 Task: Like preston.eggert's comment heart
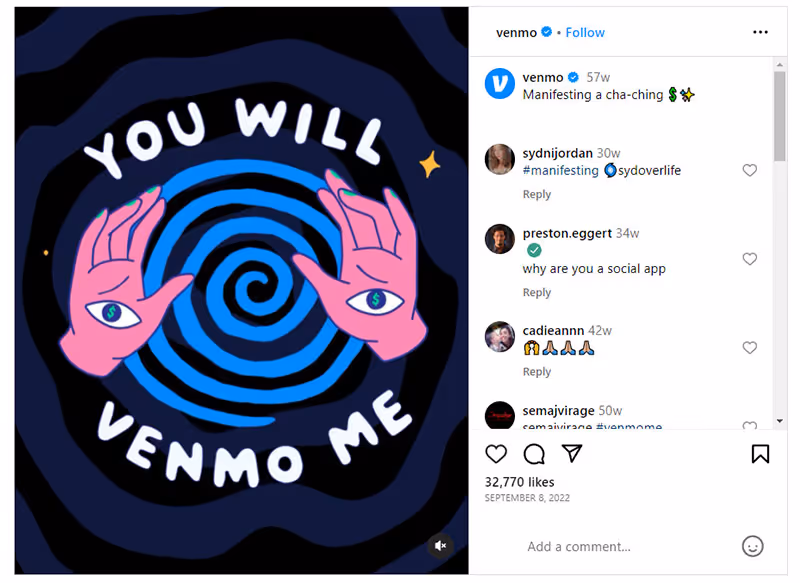click(749, 259)
